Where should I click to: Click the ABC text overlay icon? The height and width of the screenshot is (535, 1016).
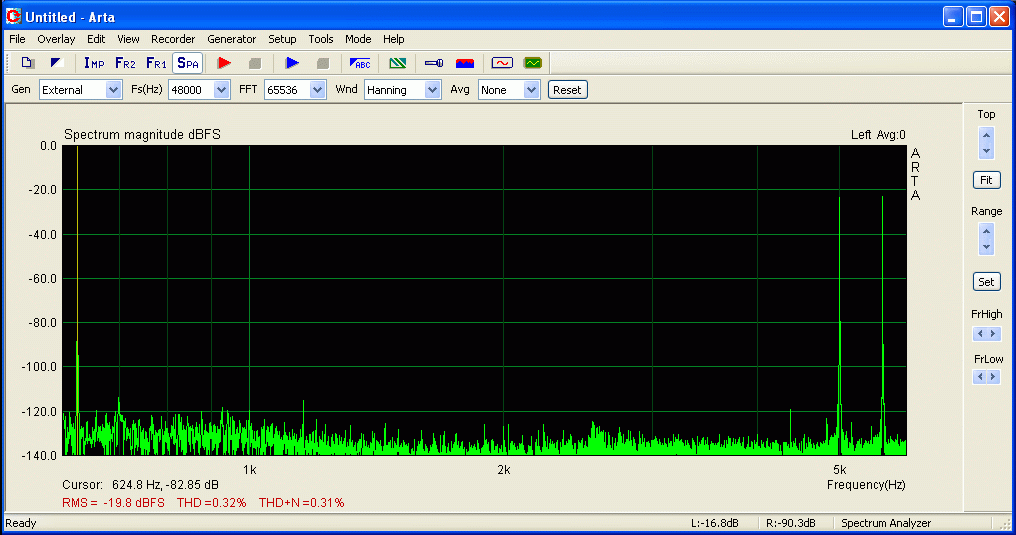(x=360, y=63)
